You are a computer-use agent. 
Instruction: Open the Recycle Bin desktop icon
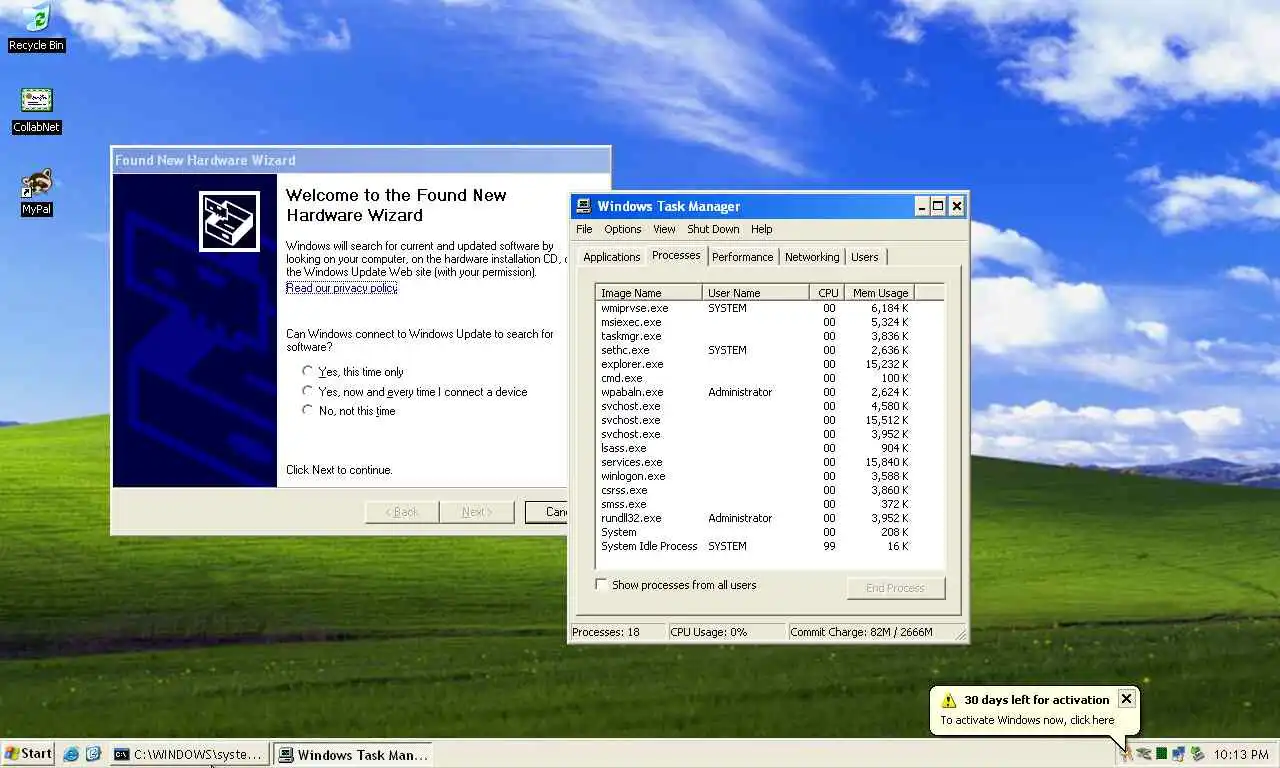tap(36, 27)
